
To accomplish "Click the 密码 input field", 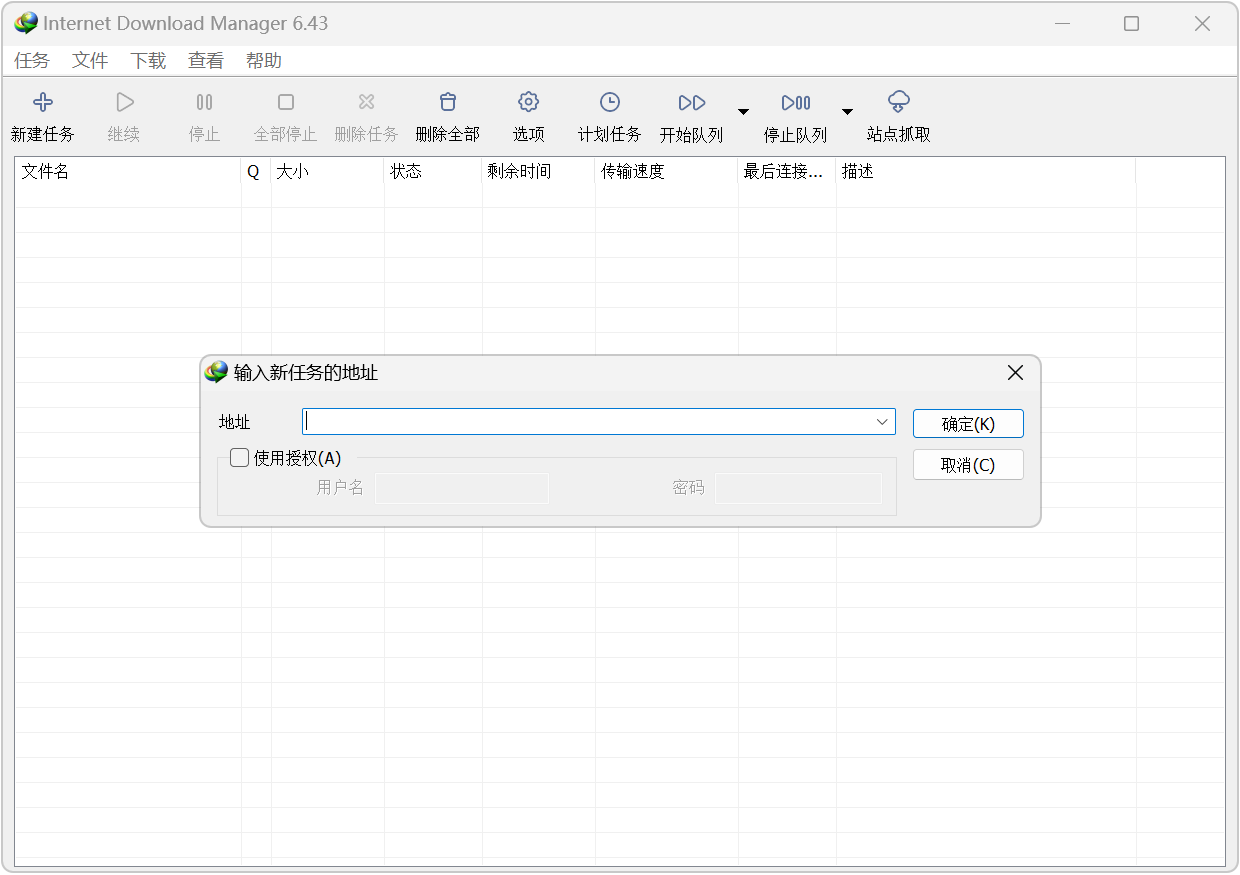I will 798,488.
